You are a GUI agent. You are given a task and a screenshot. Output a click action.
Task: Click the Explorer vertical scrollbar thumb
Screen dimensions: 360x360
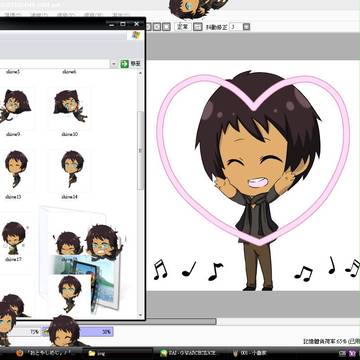point(141,150)
